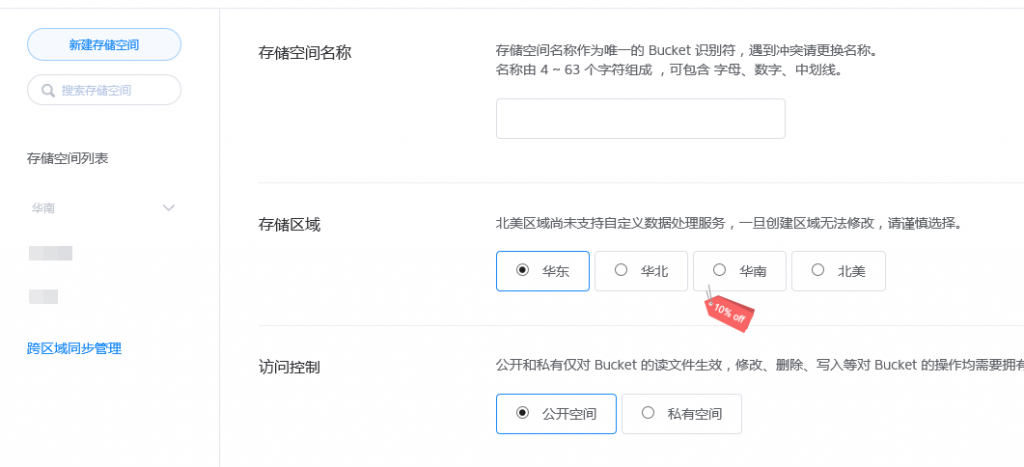Screen dimensions: 1024x467
Task: Click the 北美 radio circle
Action: (x=818, y=270)
